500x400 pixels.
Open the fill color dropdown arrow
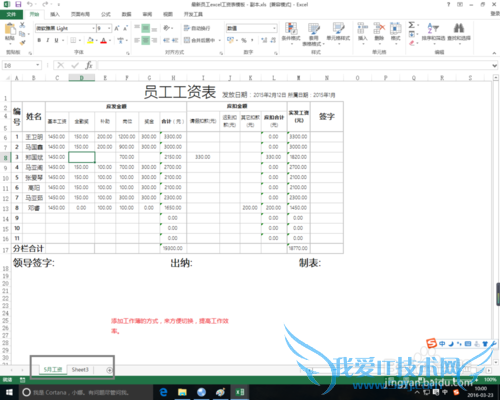(96, 41)
